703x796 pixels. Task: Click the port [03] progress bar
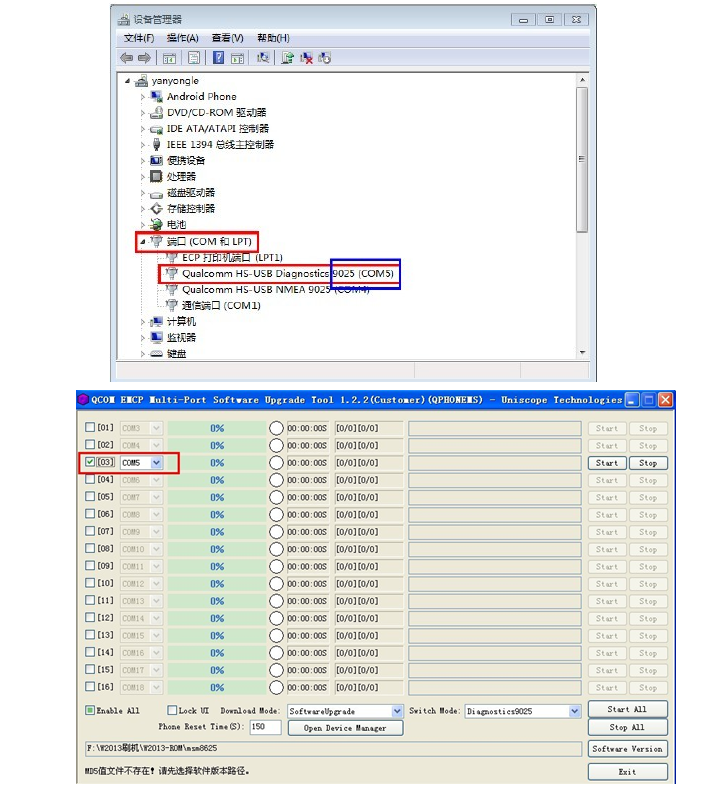[217, 463]
